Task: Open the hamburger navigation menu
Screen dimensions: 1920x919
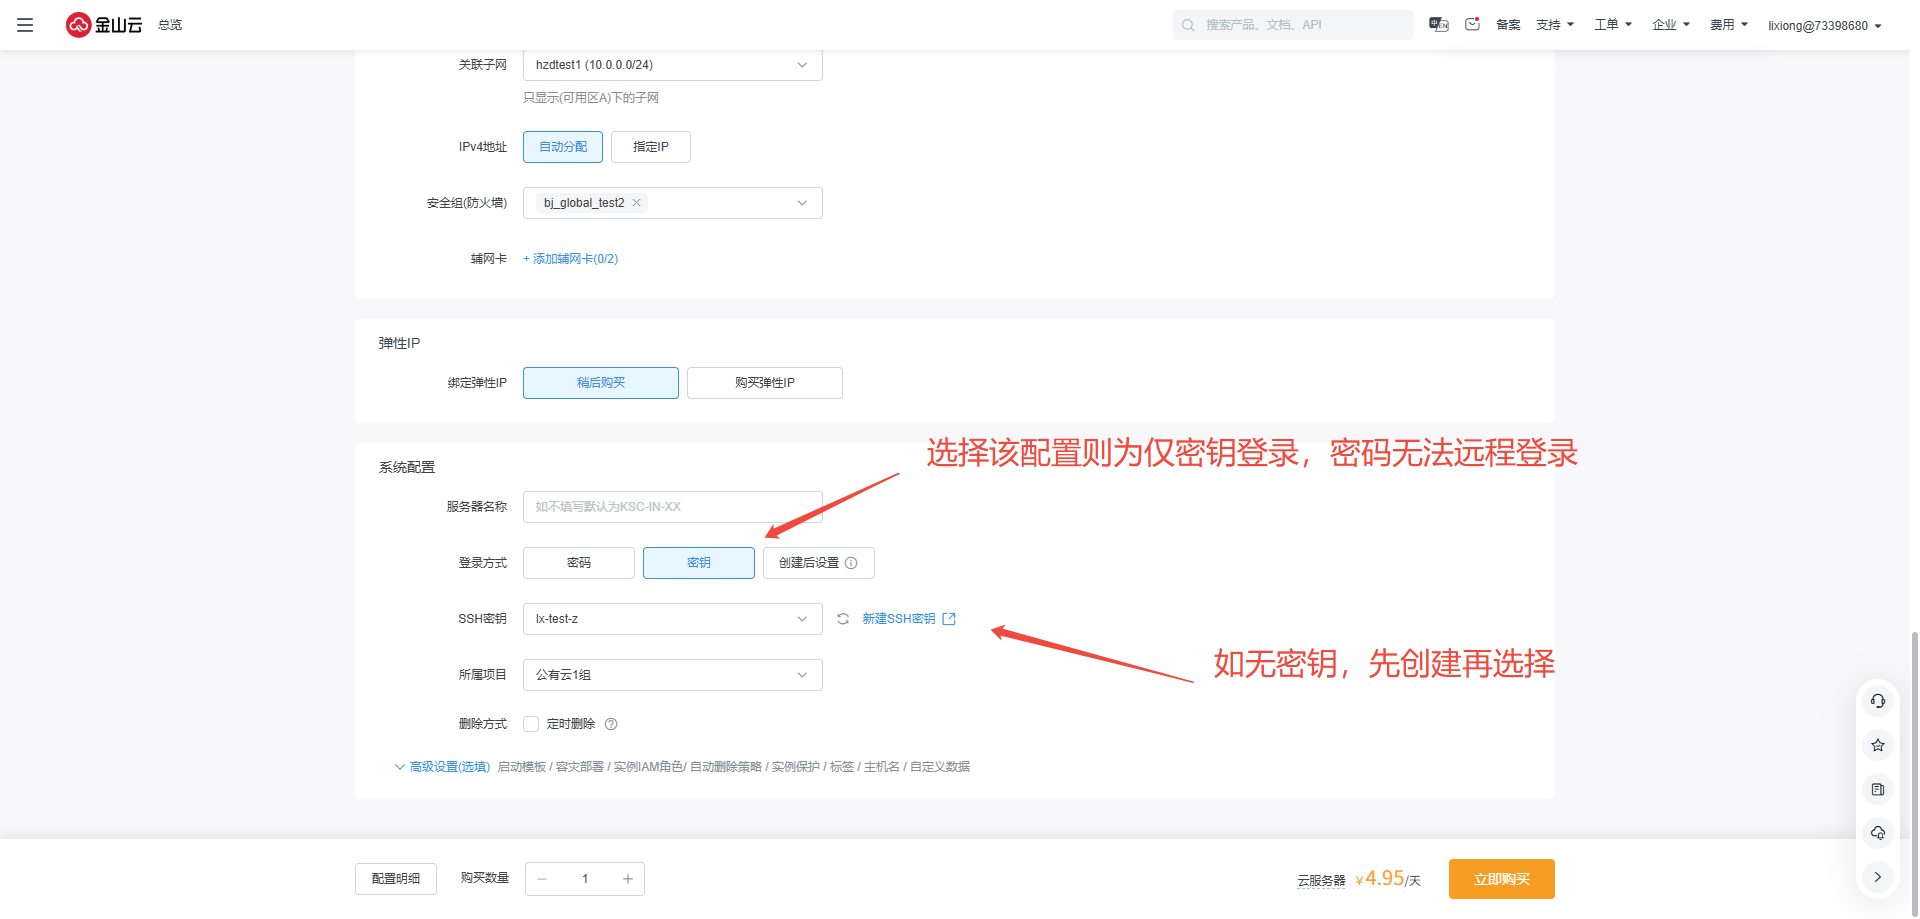Action: coord(25,25)
